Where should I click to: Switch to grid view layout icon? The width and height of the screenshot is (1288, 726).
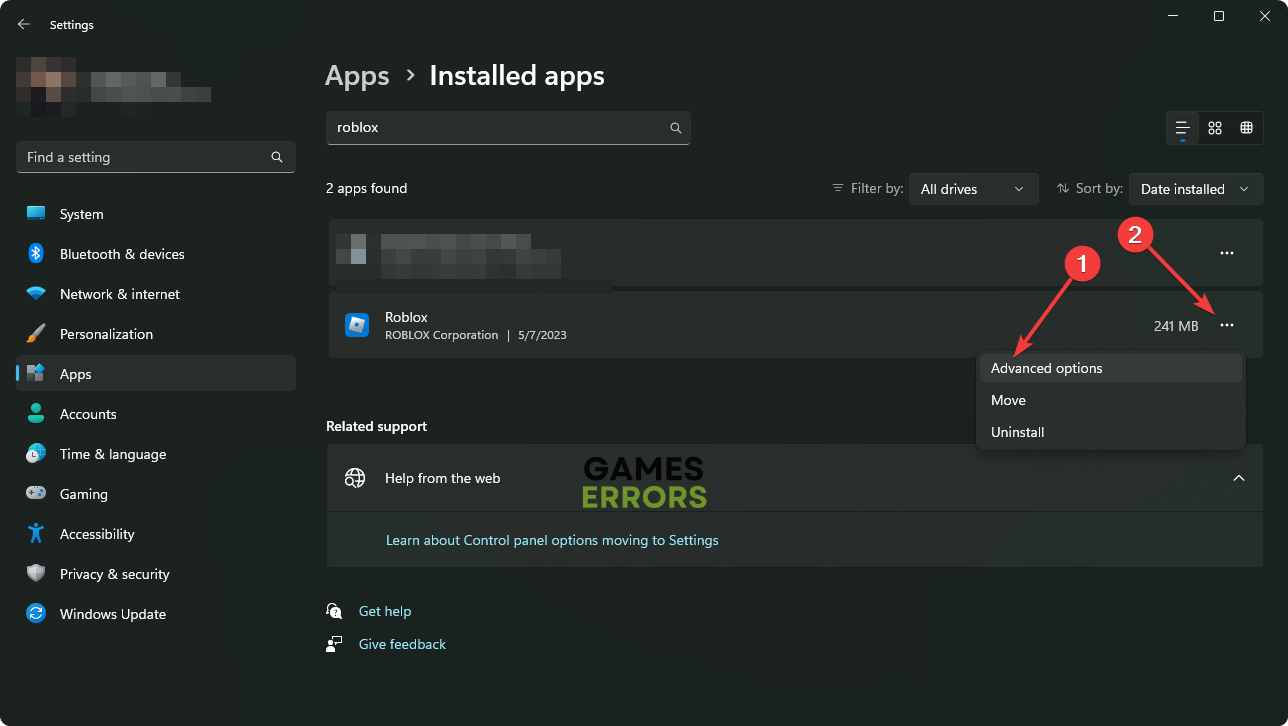(1215, 128)
